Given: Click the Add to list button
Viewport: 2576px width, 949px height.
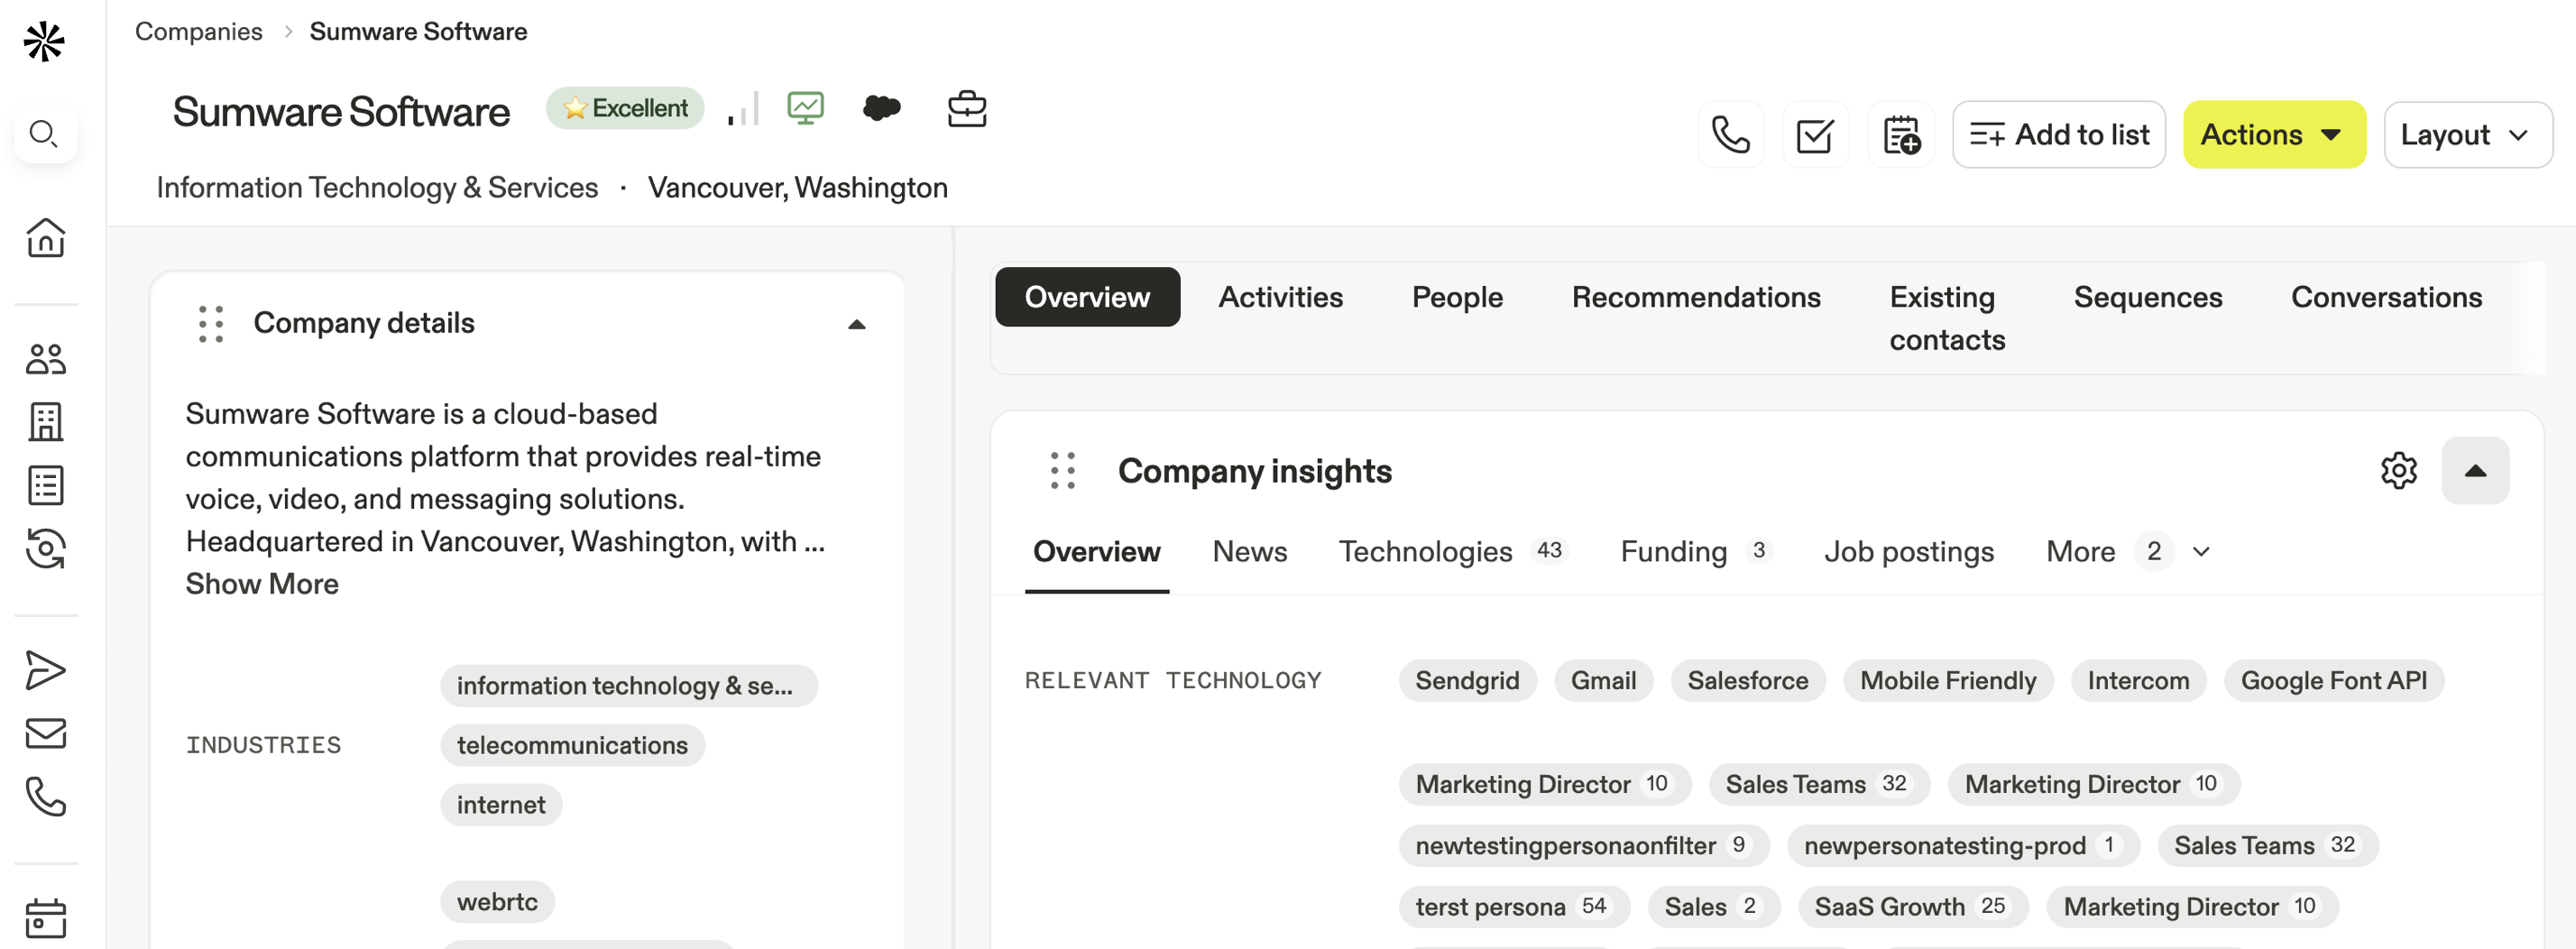Looking at the screenshot, I should coord(2058,135).
